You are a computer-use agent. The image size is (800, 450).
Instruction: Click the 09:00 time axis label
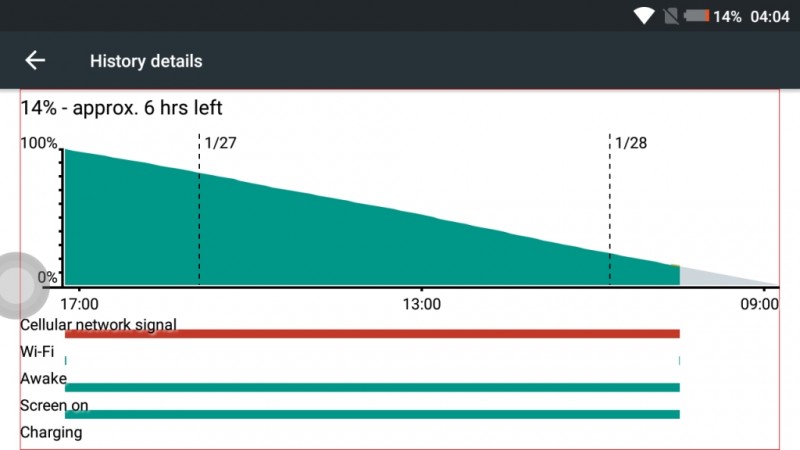point(760,304)
